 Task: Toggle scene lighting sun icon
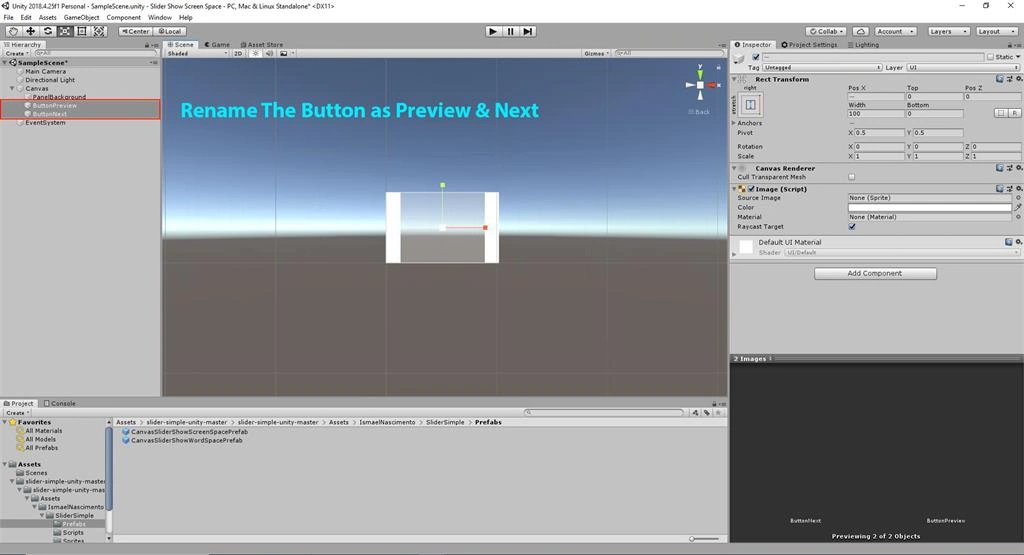[x=255, y=54]
